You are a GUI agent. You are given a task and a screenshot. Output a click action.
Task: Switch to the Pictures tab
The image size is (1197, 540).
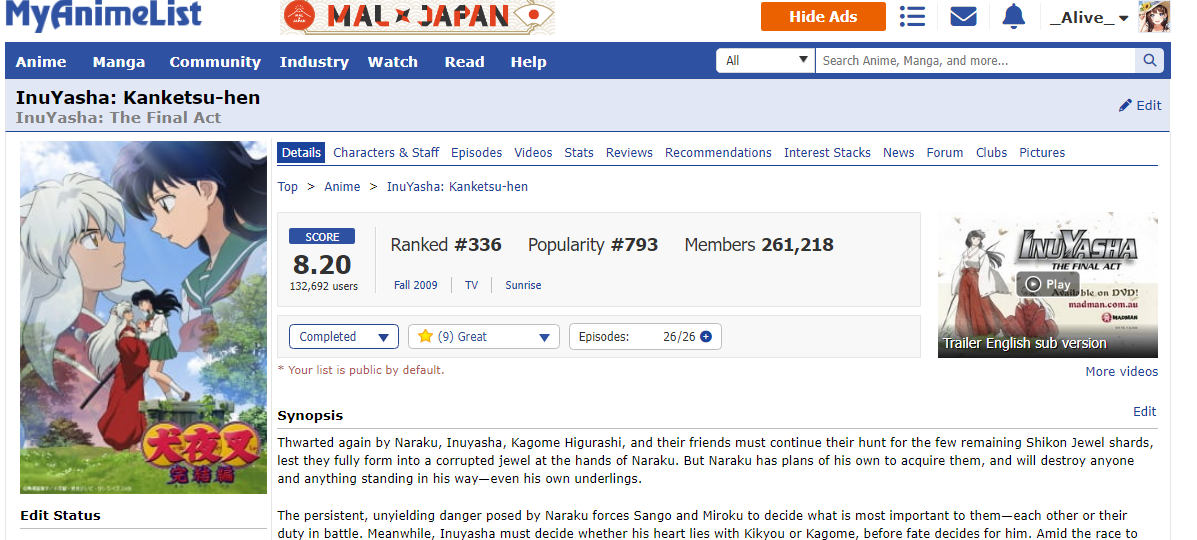1042,152
